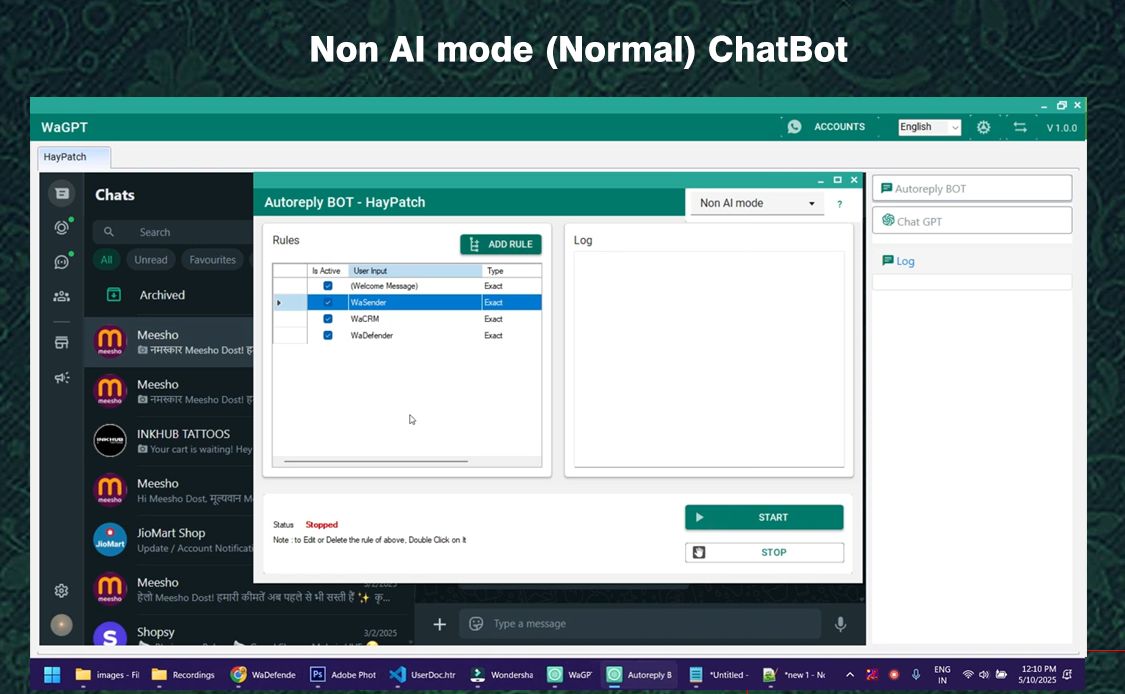Open VS Code UserDoc taskbar item
The width and height of the screenshot is (1125, 694).
(423, 675)
